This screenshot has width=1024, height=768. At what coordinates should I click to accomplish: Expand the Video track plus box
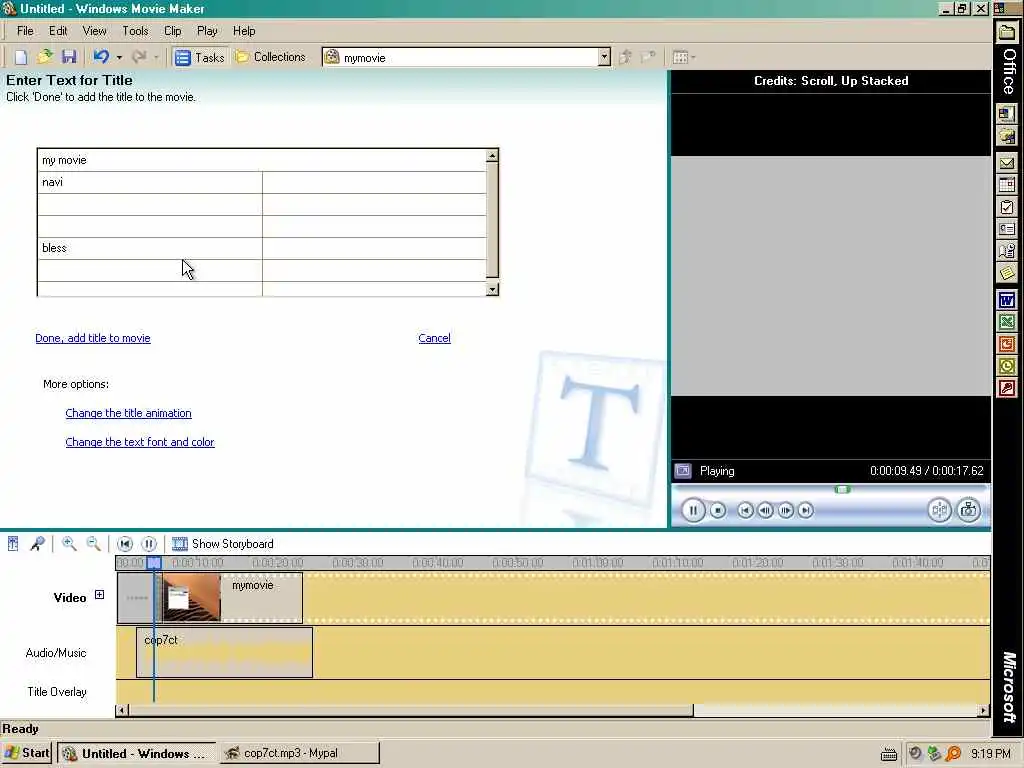tap(99, 594)
